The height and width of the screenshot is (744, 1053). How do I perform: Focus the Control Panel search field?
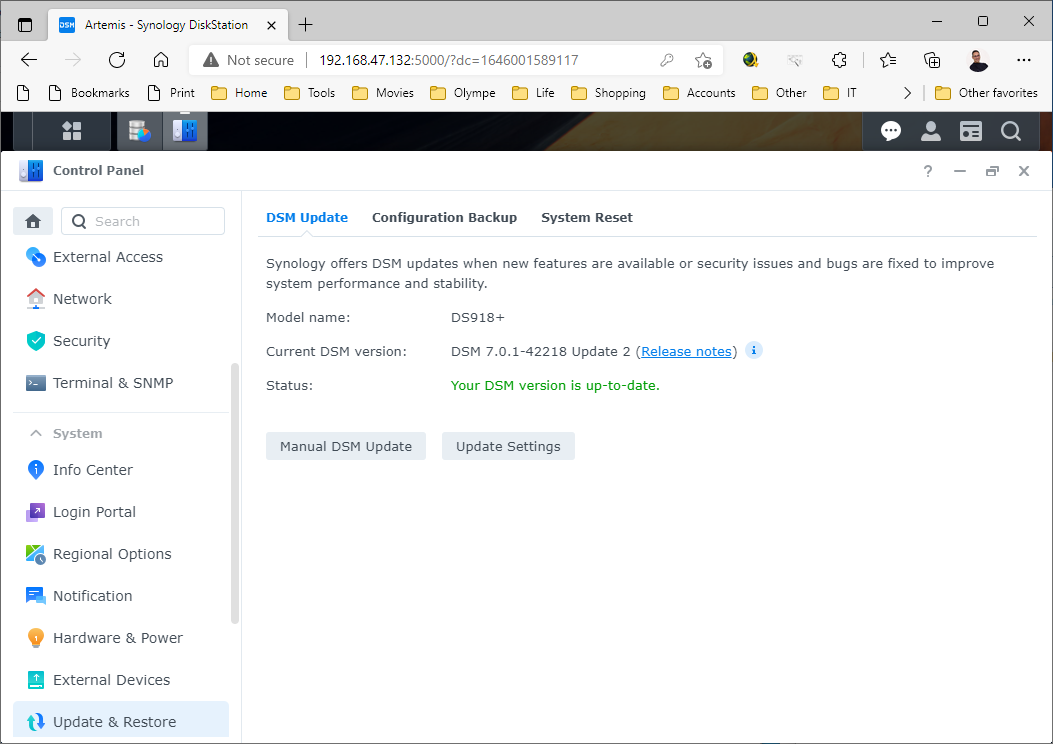point(143,221)
